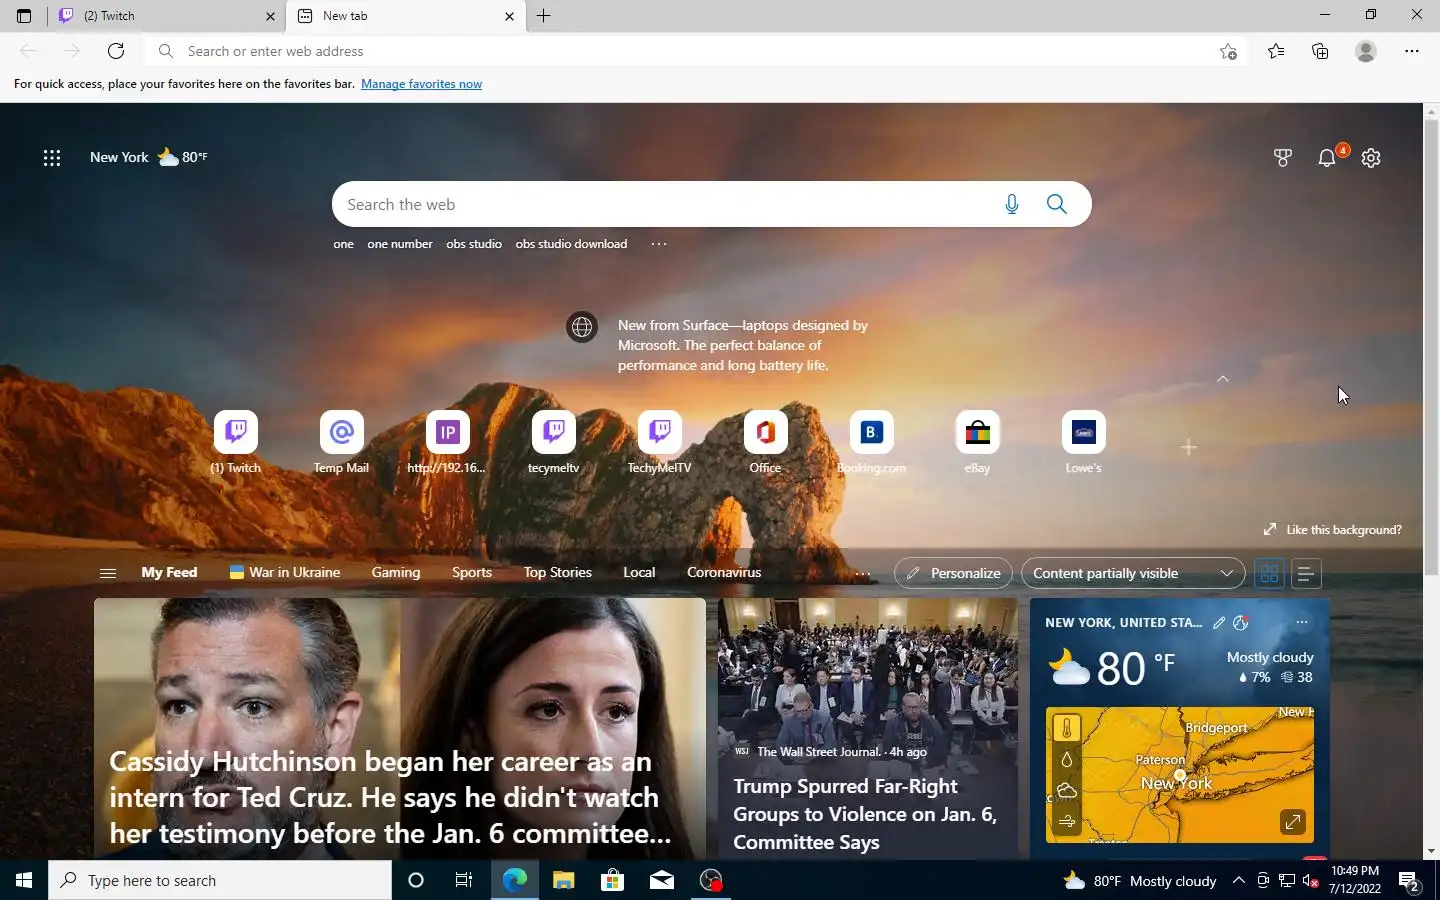Add this page to favorites star icon
The width and height of the screenshot is (1440, 900).
1228,51
